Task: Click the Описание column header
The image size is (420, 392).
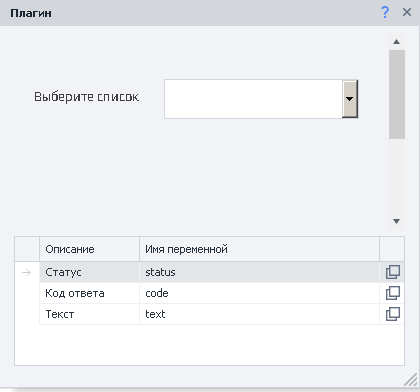Action: click(x=89, y=249)
